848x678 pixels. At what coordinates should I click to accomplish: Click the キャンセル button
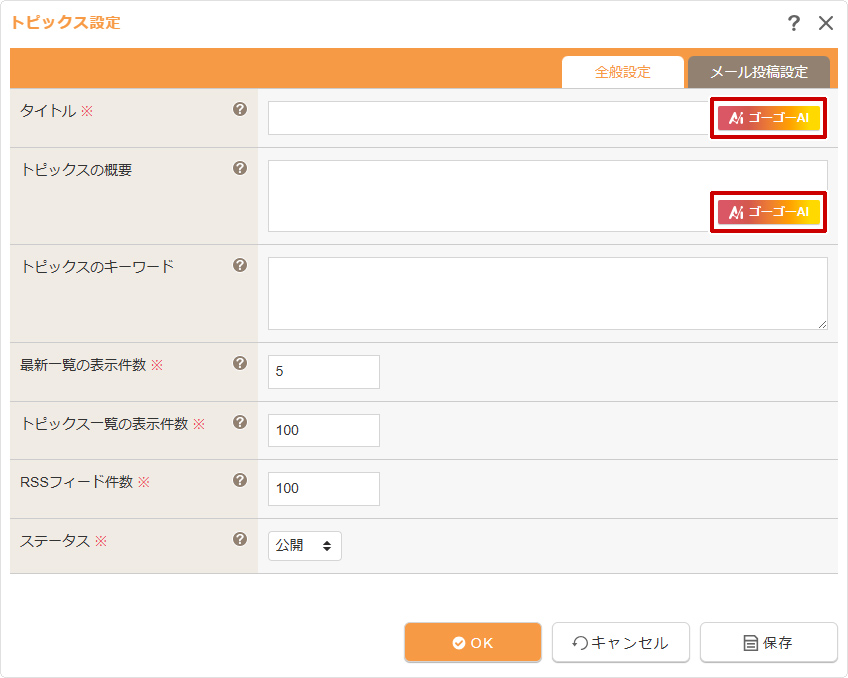(x=620, y=643)
